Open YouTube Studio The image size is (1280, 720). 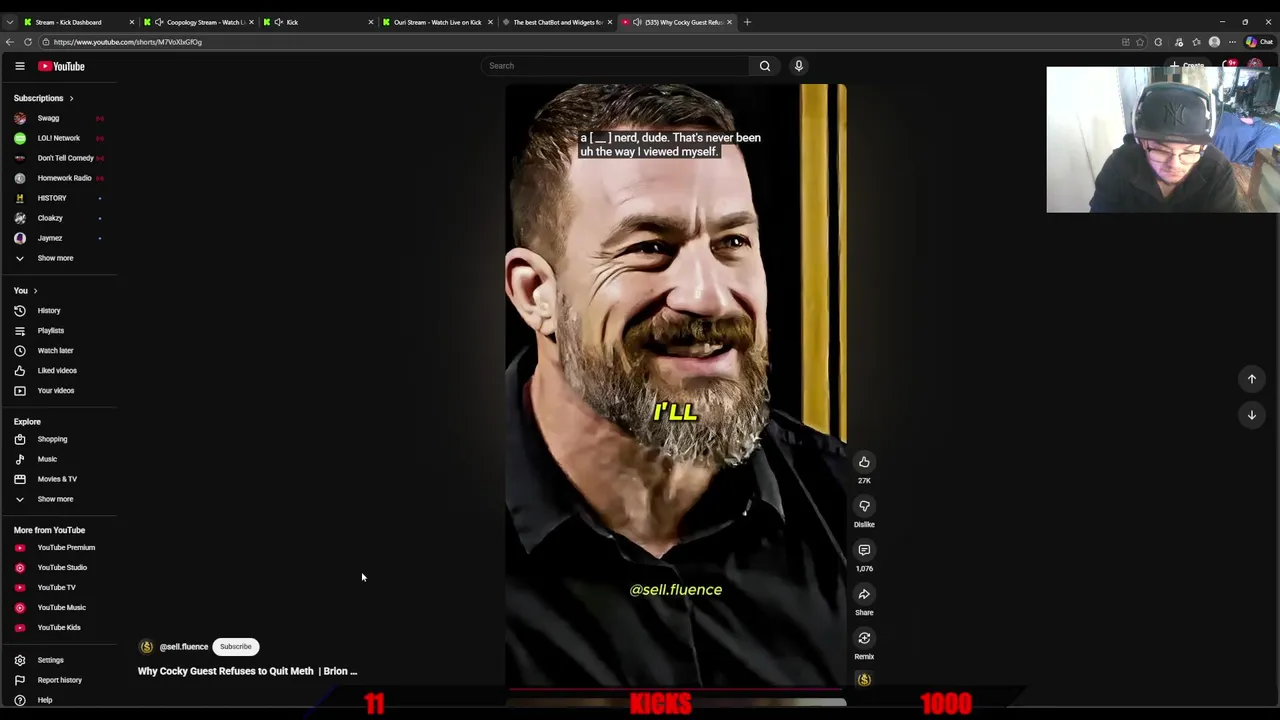coord(62,568)
